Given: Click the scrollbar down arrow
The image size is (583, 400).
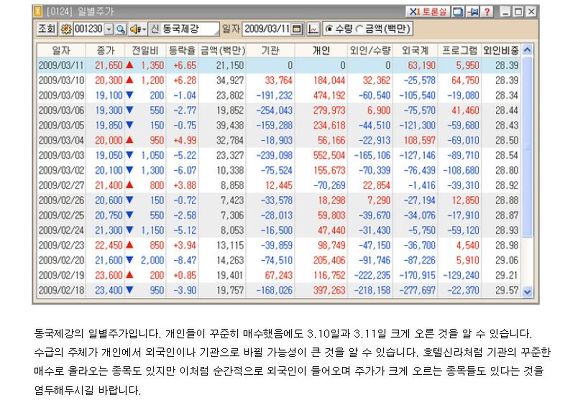Looking at the screenshot, I should [x=527, y=292].
